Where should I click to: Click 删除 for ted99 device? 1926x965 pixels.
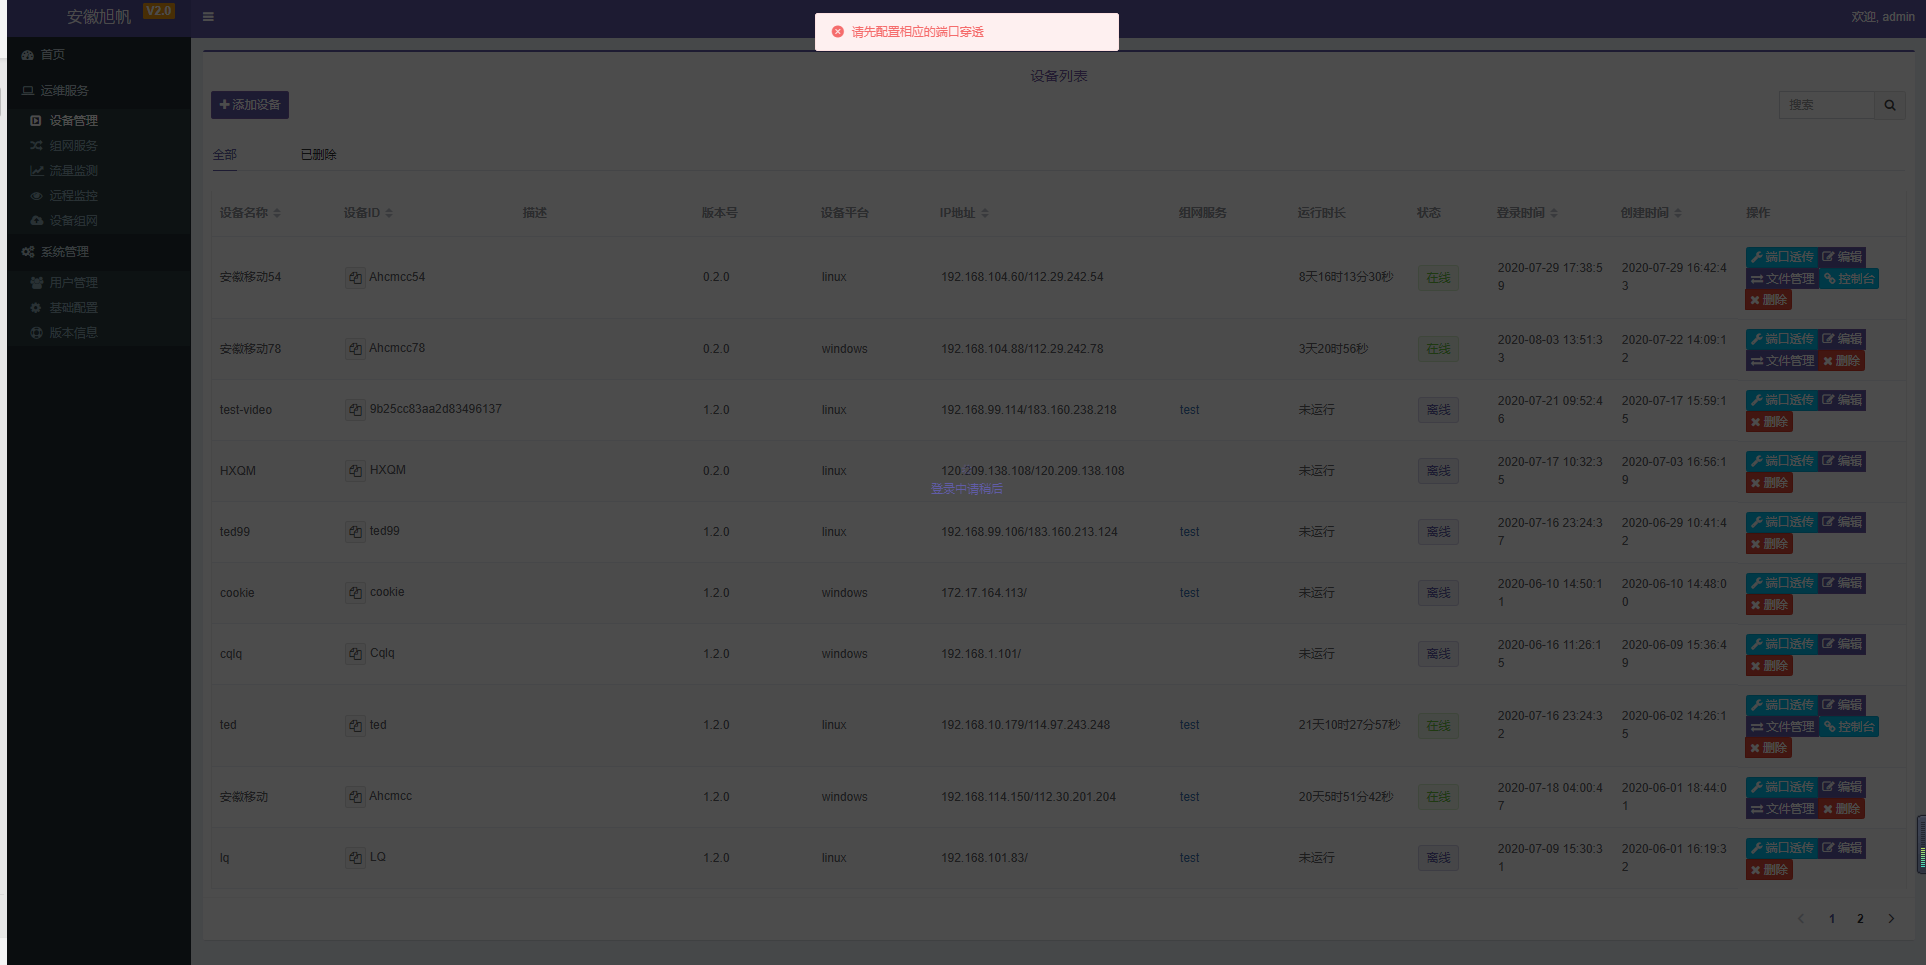[x=1769, y=544]
